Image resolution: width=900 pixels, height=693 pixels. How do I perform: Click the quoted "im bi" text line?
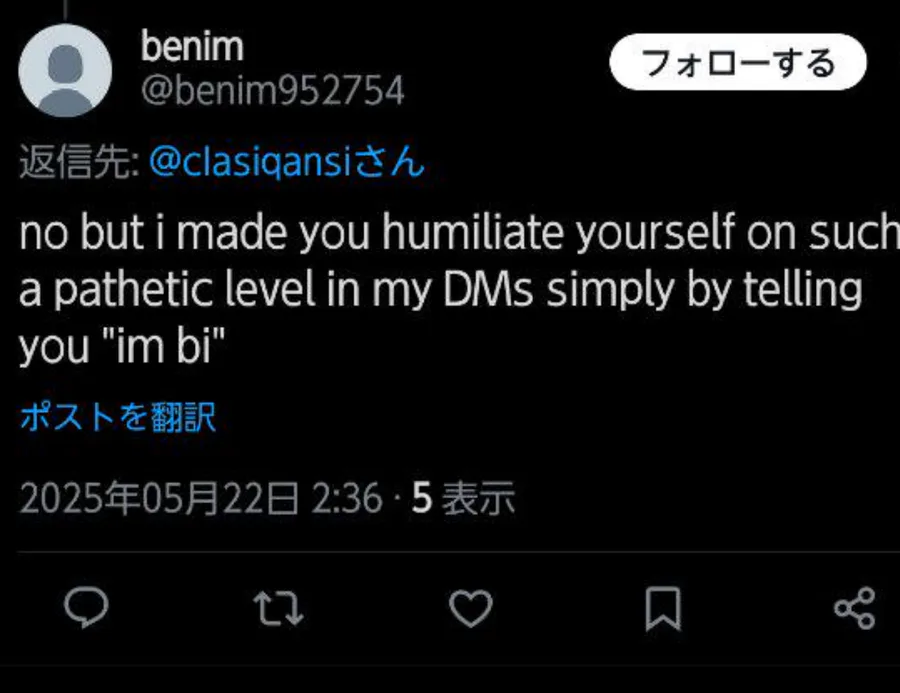tap(120, 347)
